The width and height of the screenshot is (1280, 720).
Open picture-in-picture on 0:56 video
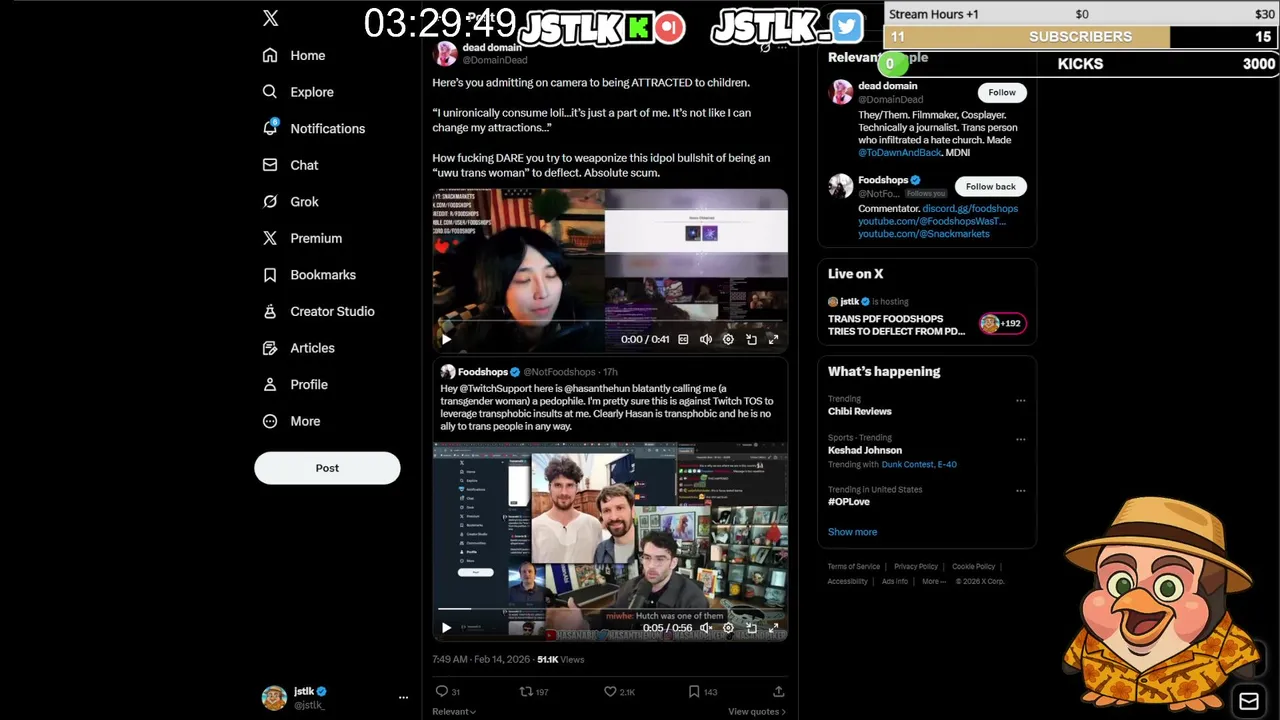(x=751, y=628)
